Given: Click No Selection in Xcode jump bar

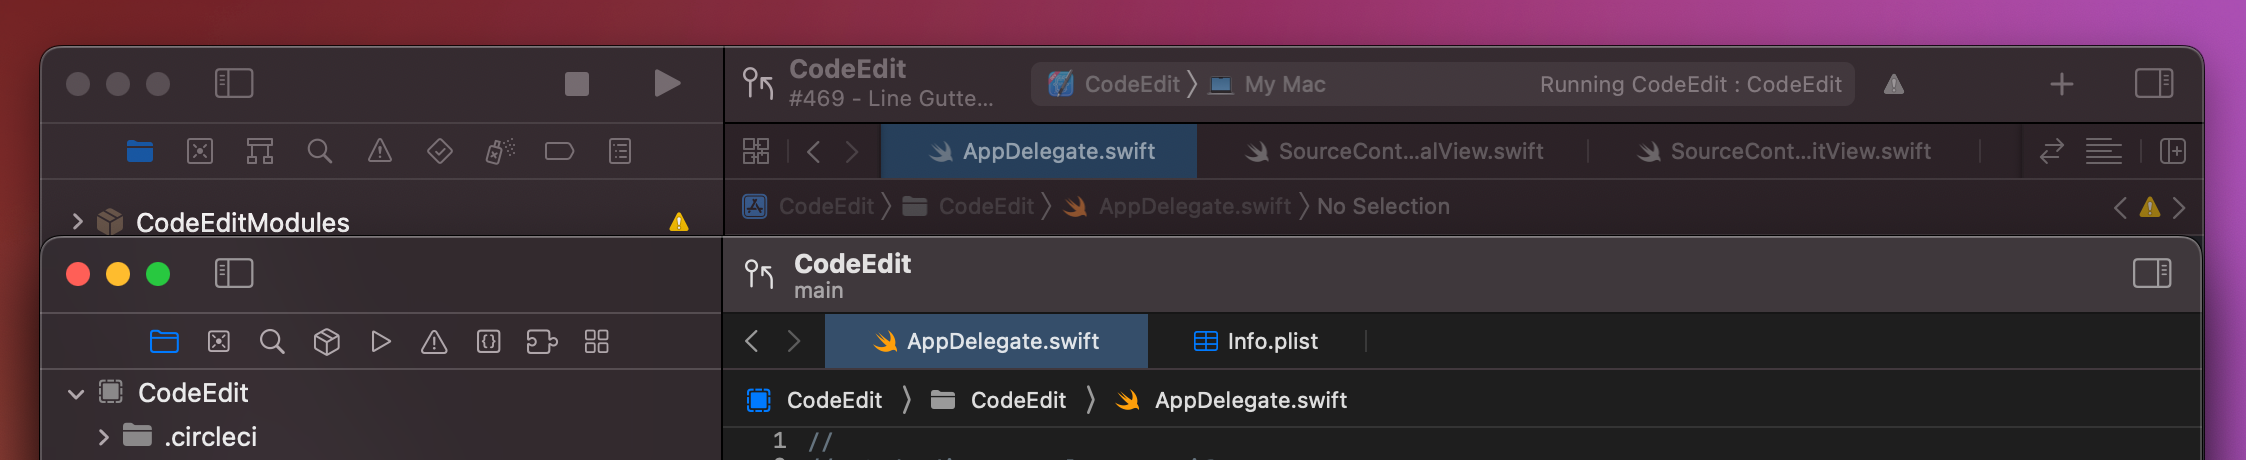Looking at the screenshot, I should click(x=1383, y=206).
